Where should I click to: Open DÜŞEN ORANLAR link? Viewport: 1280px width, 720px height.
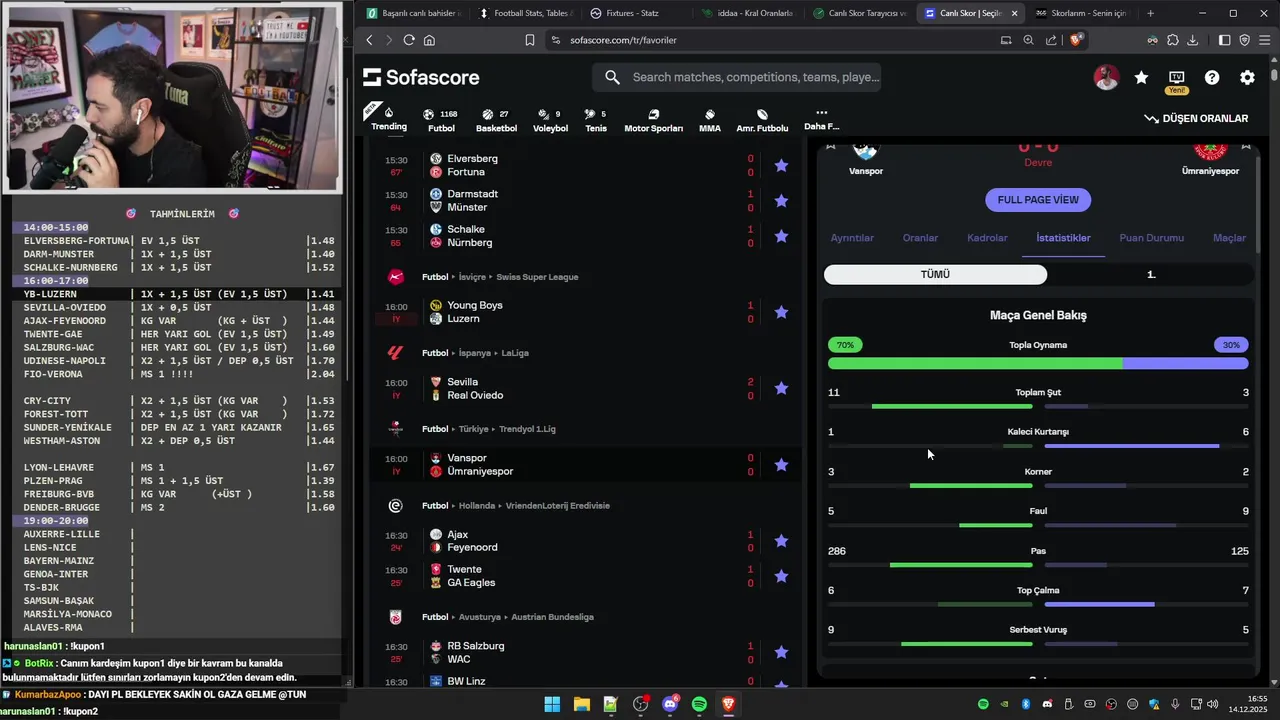point(1196,118)
